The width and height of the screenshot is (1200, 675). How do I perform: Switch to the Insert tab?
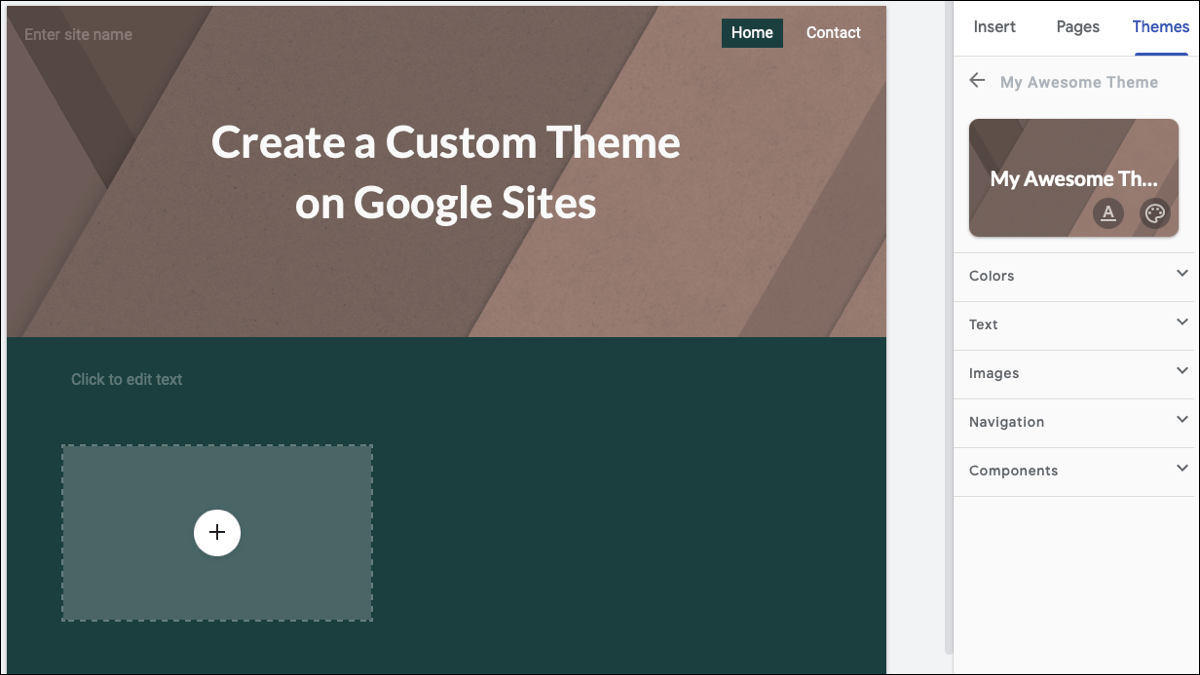(x=993, y=27)
